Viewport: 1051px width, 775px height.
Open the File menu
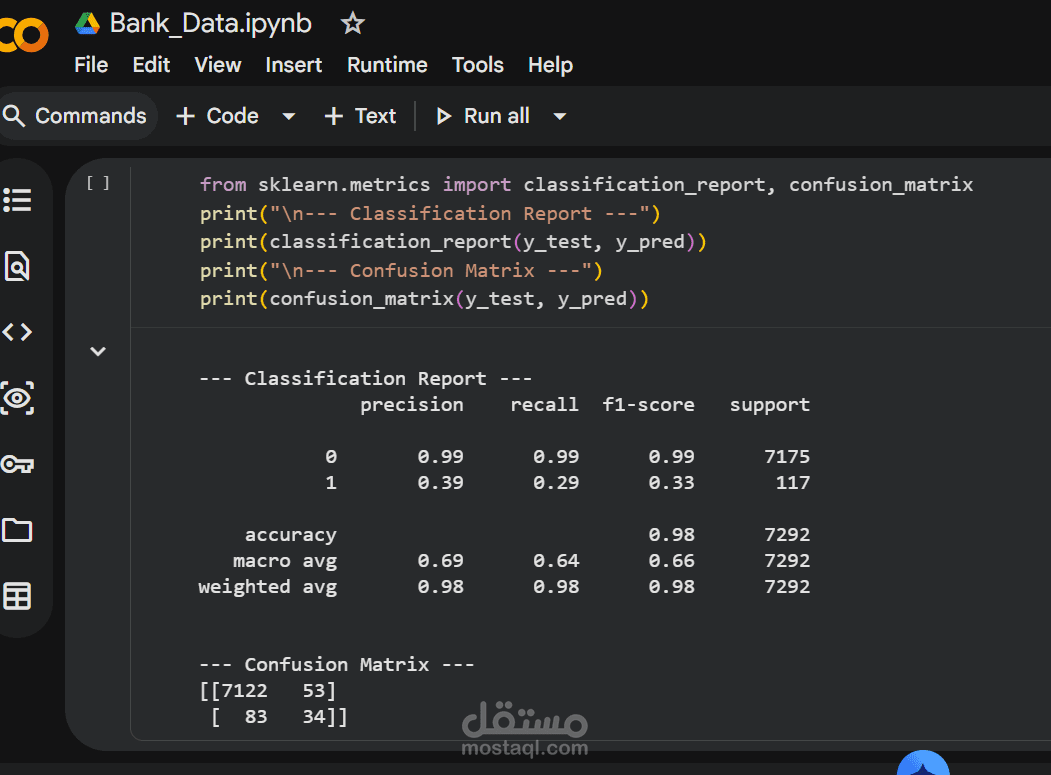91,65
